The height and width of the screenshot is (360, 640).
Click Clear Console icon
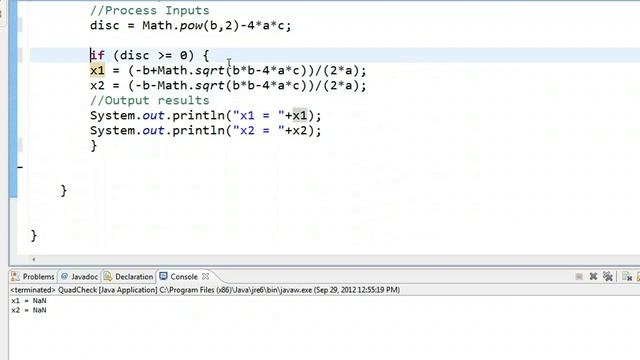pos(627,277)
